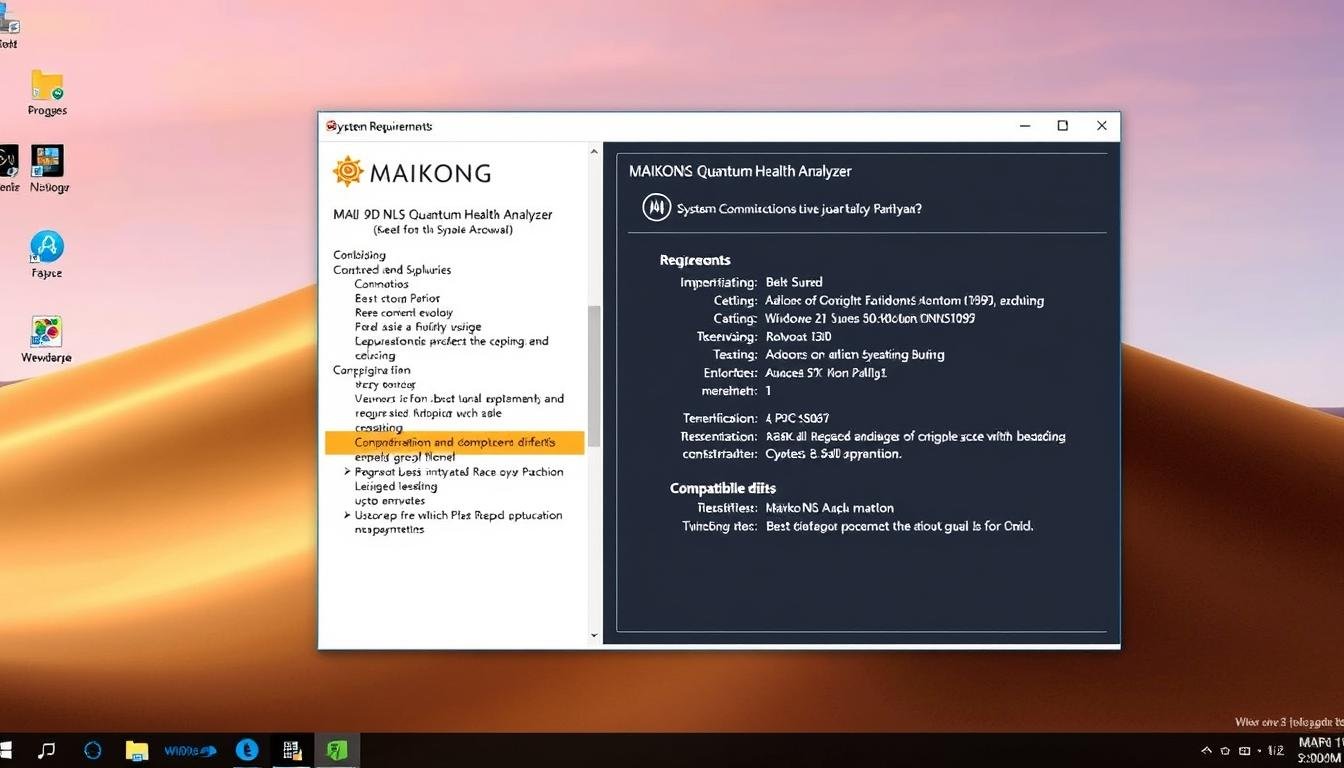Select the 'Conlsising' tree row

tap(359, 255)
